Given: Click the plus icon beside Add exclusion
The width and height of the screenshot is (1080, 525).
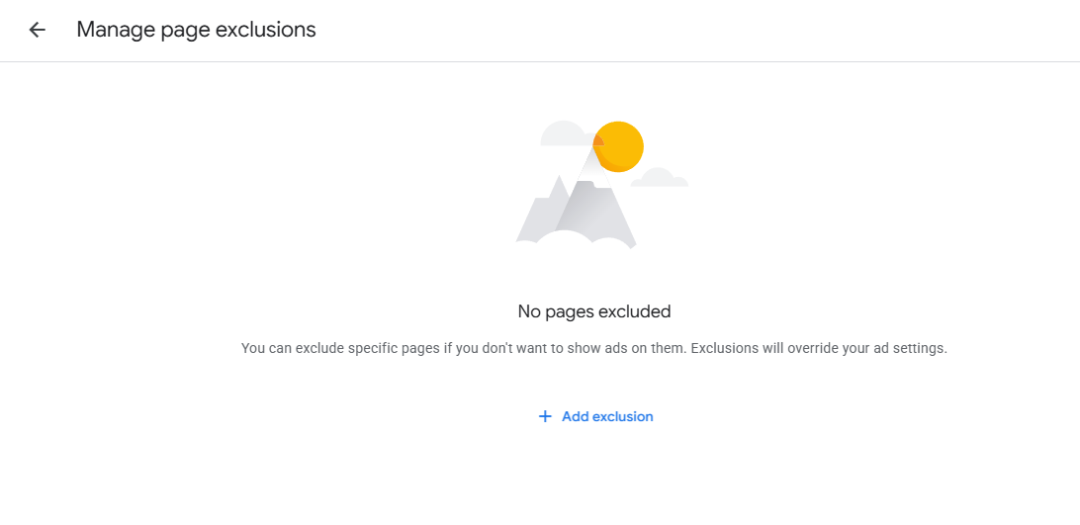Looking at the screenshot, I should click(545, 416).
